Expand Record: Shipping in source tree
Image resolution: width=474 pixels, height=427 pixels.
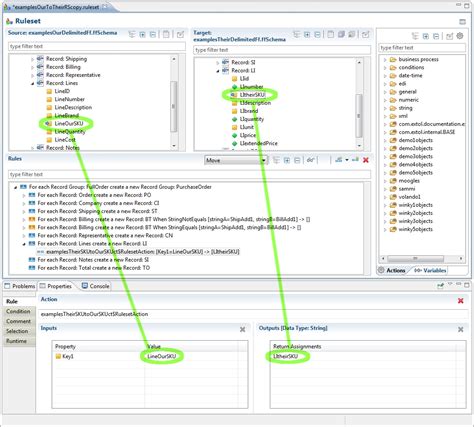point(32,59)
